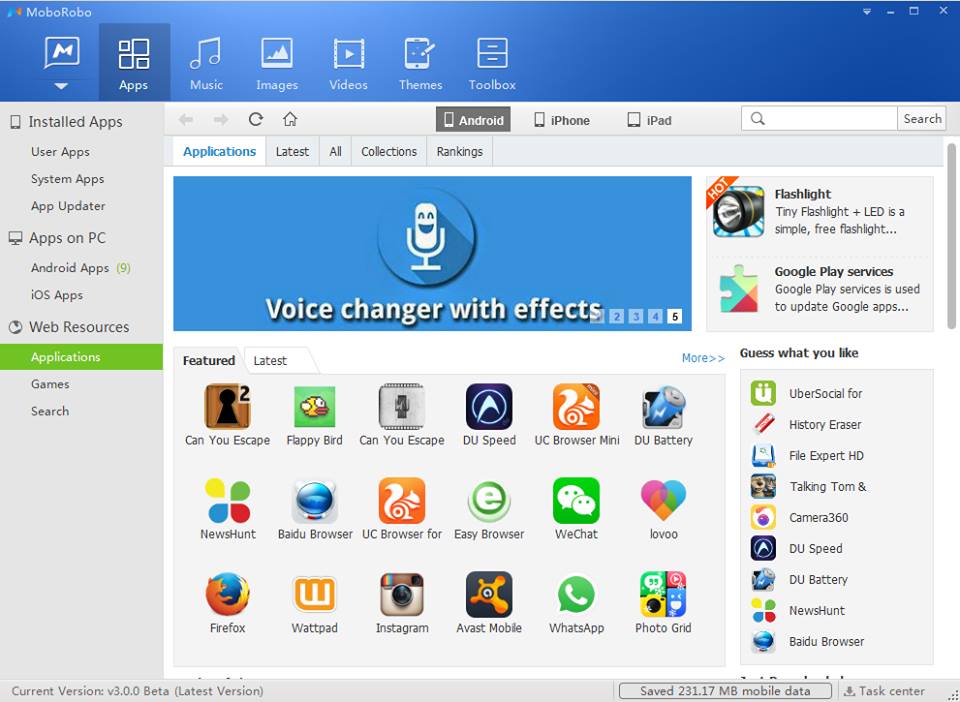Click the Search button

click(921, 119)
